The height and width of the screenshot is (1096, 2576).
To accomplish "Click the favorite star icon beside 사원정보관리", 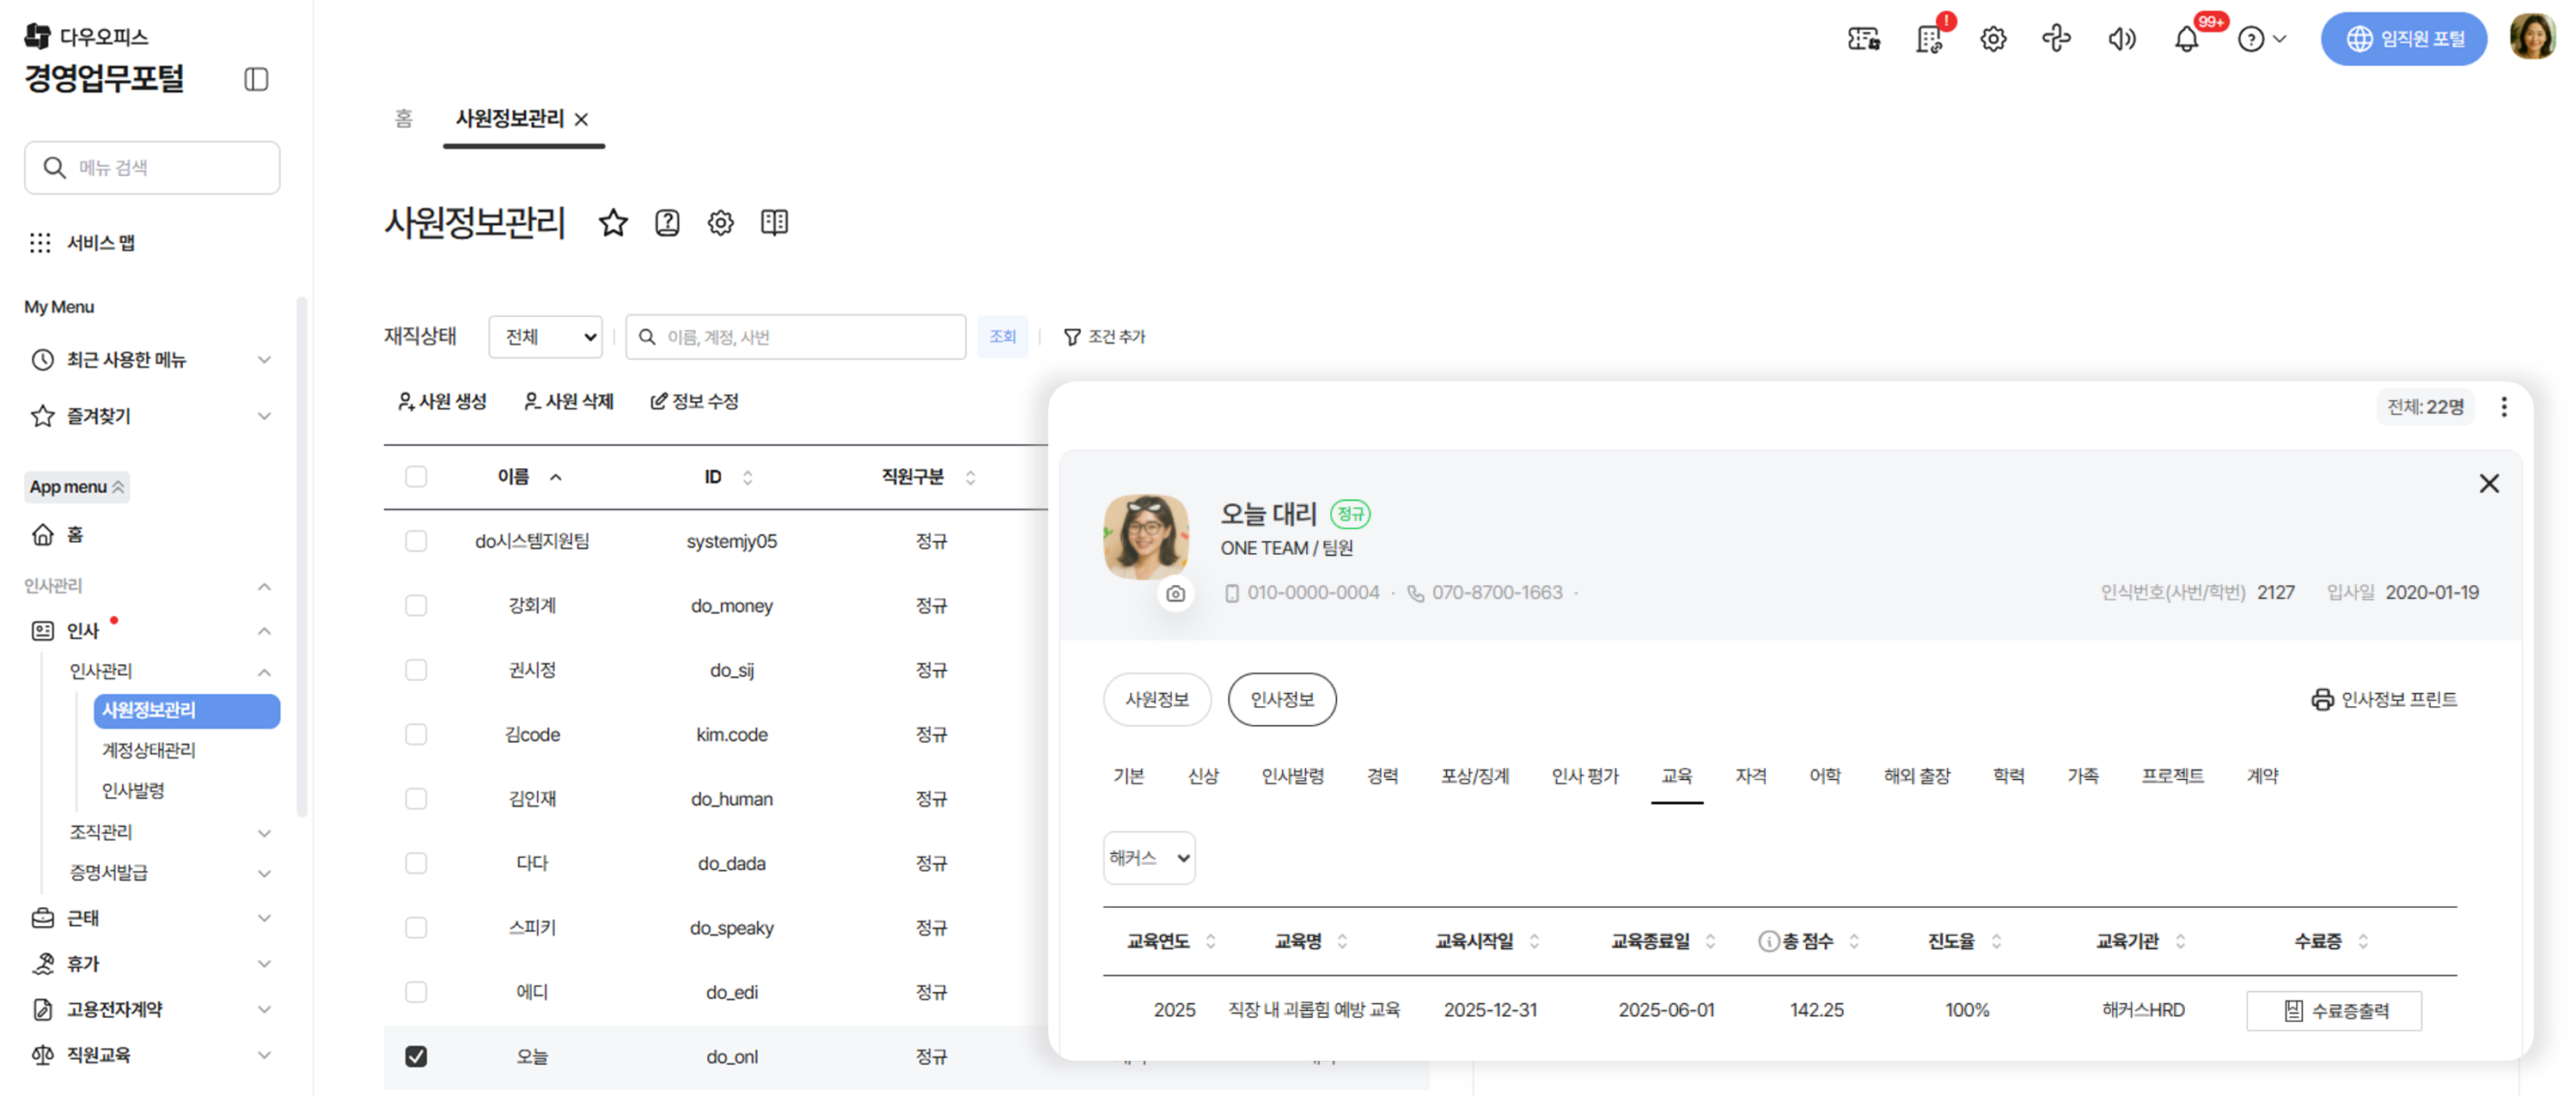I will click(613, 222).
